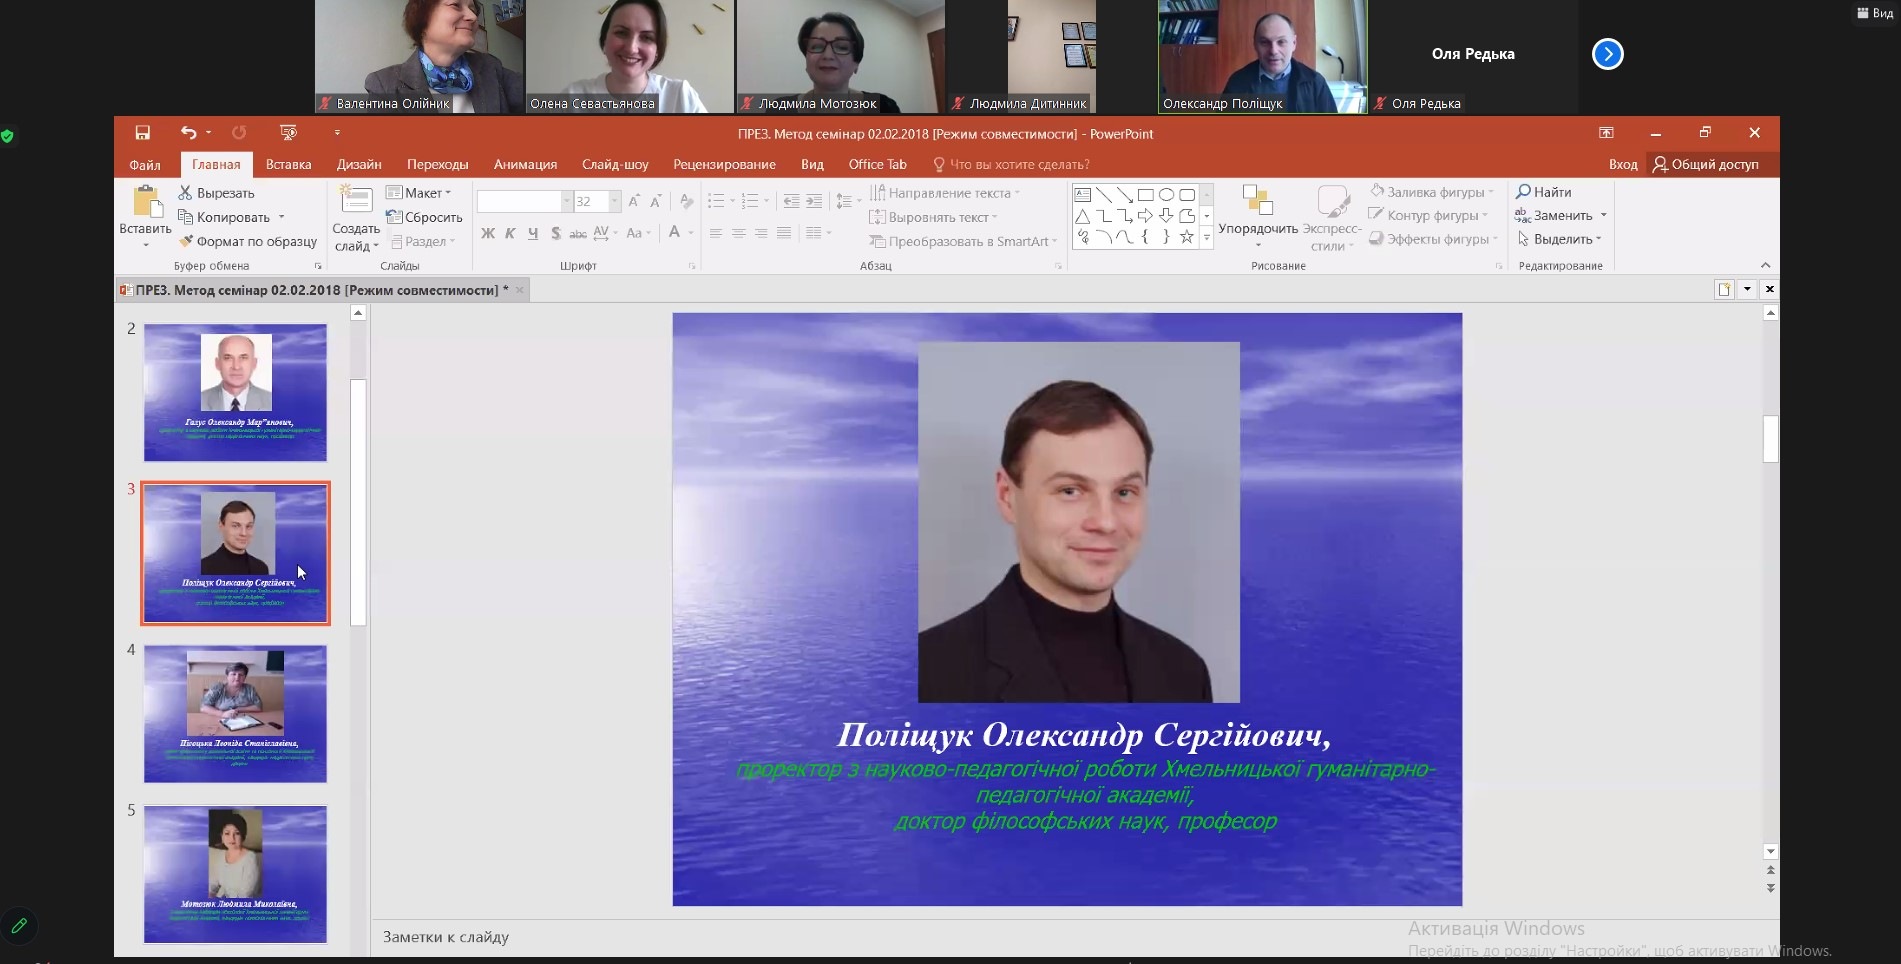
Task: Open the Design (Дизайн) ribbon tab
Action: 359,165
